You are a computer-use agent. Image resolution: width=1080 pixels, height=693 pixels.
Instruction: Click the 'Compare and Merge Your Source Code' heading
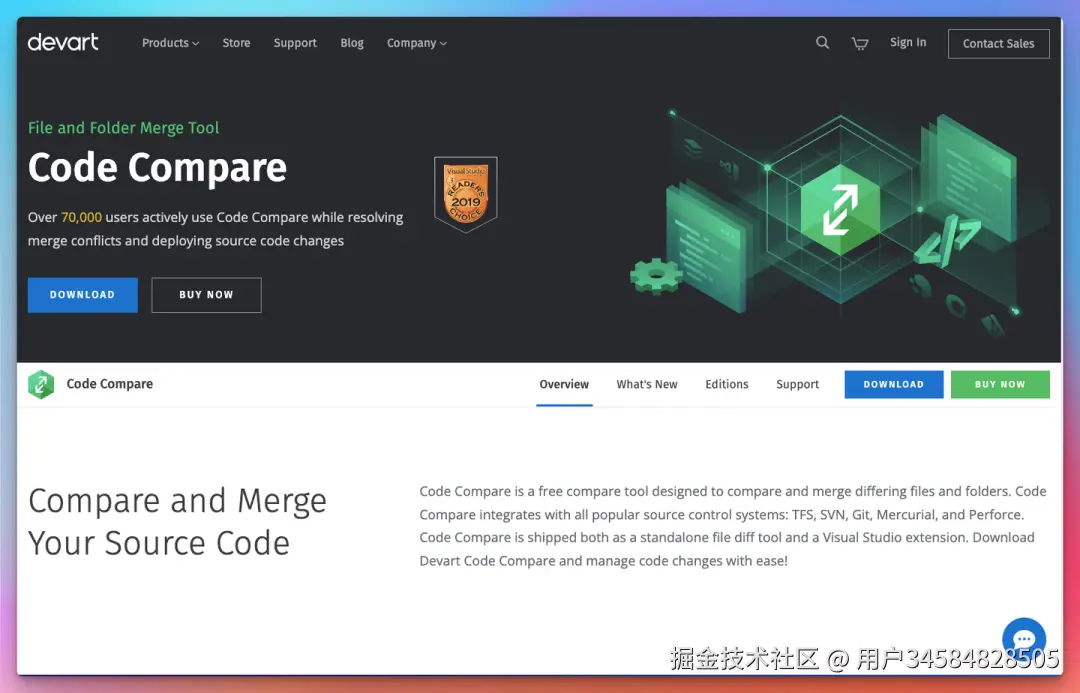click(x=177, y=521)
